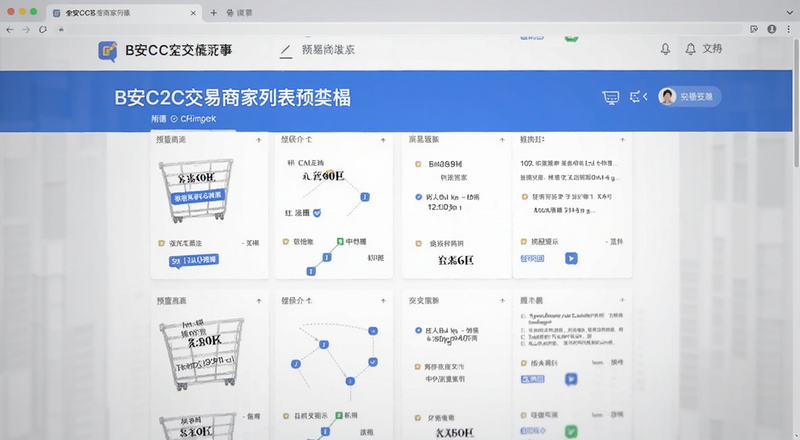Select the active browser tab

[x=124, y=13]
